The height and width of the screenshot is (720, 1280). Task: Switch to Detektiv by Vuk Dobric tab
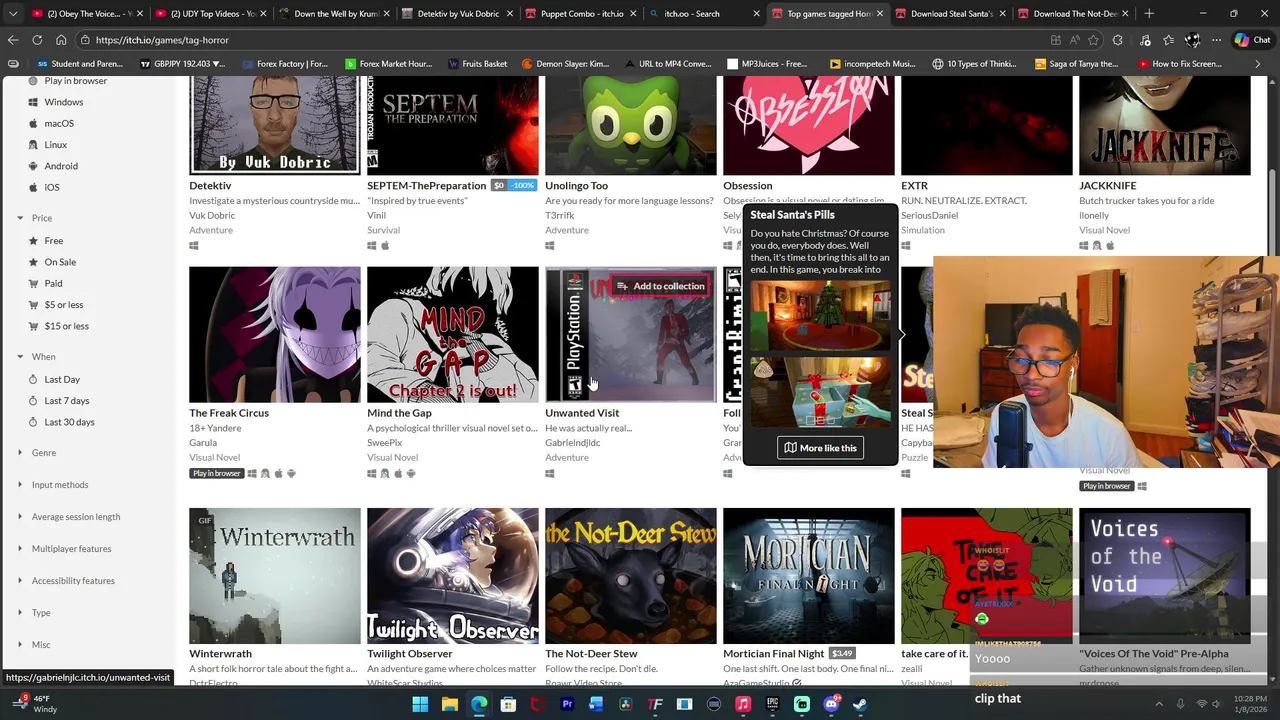tap(457, 14)
